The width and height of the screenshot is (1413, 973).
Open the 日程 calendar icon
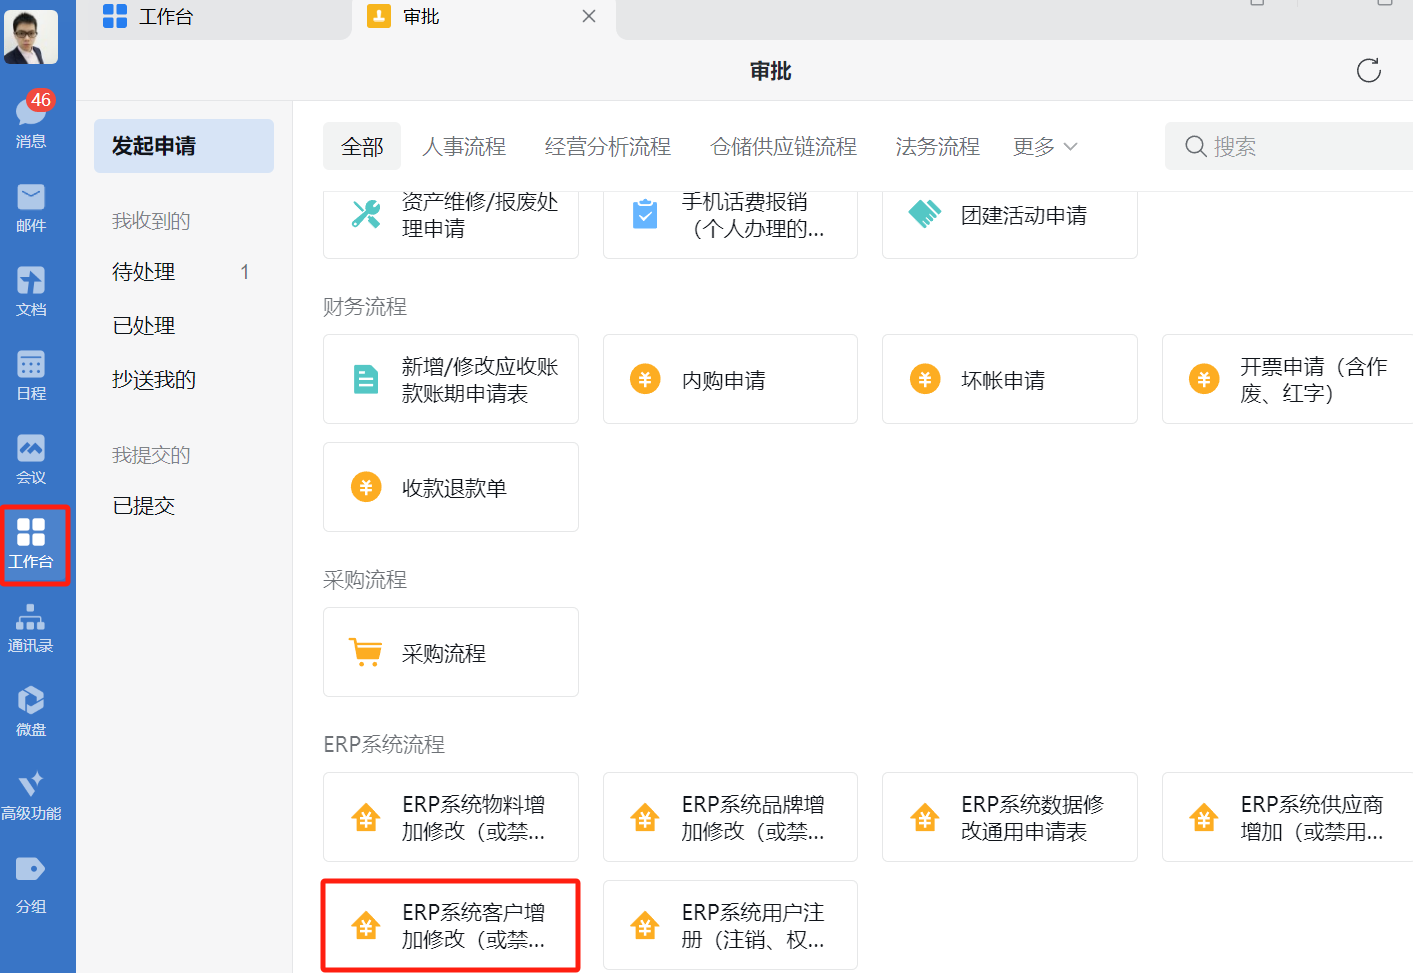[31, 375]
